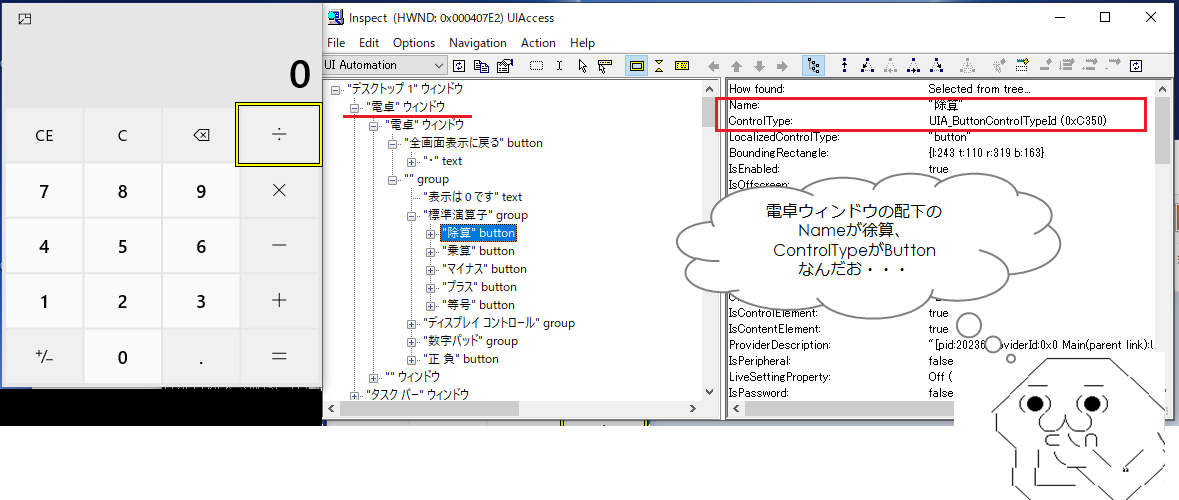Expand the "除算" button tree node
The image size is (1179, 500).
[430, 234]
